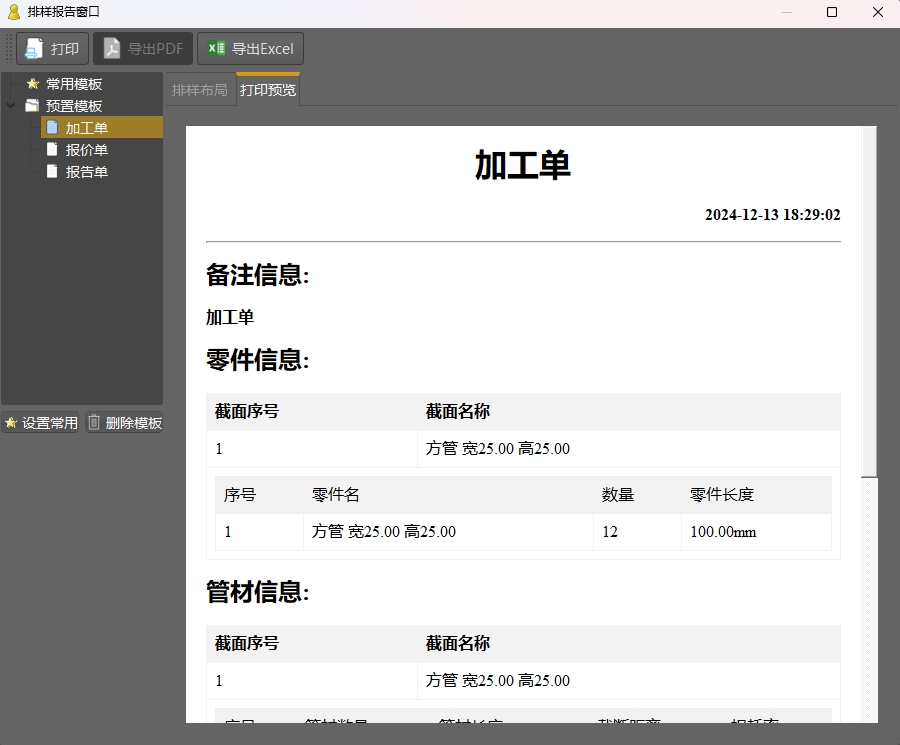Click the quantity value 12

point(610,532)
